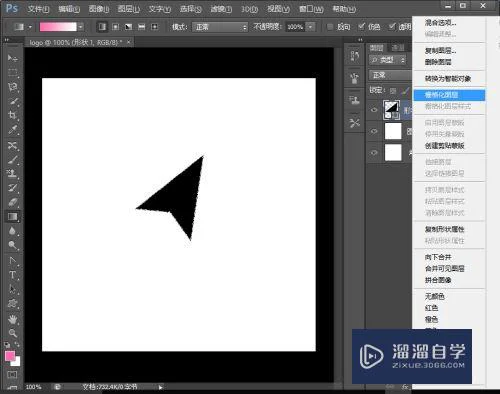Image resolution: width=500 pixels, height=394 pixels.
Task: Choose angle gradient style
Action: [128, 27]
